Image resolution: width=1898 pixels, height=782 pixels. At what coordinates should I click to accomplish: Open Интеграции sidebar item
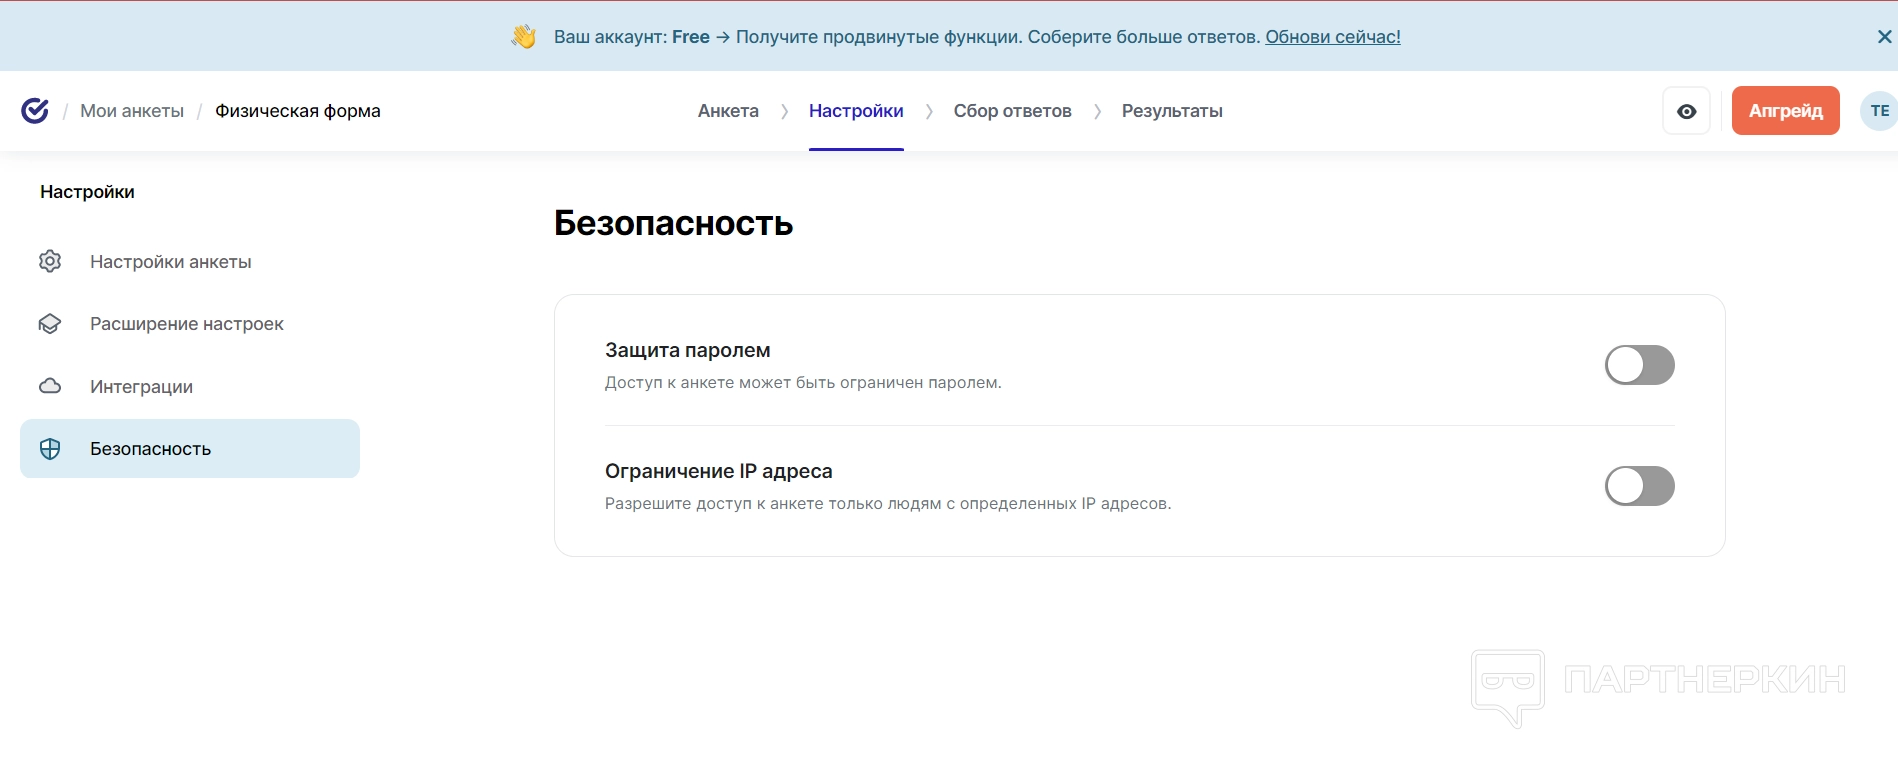click(190, 386)
